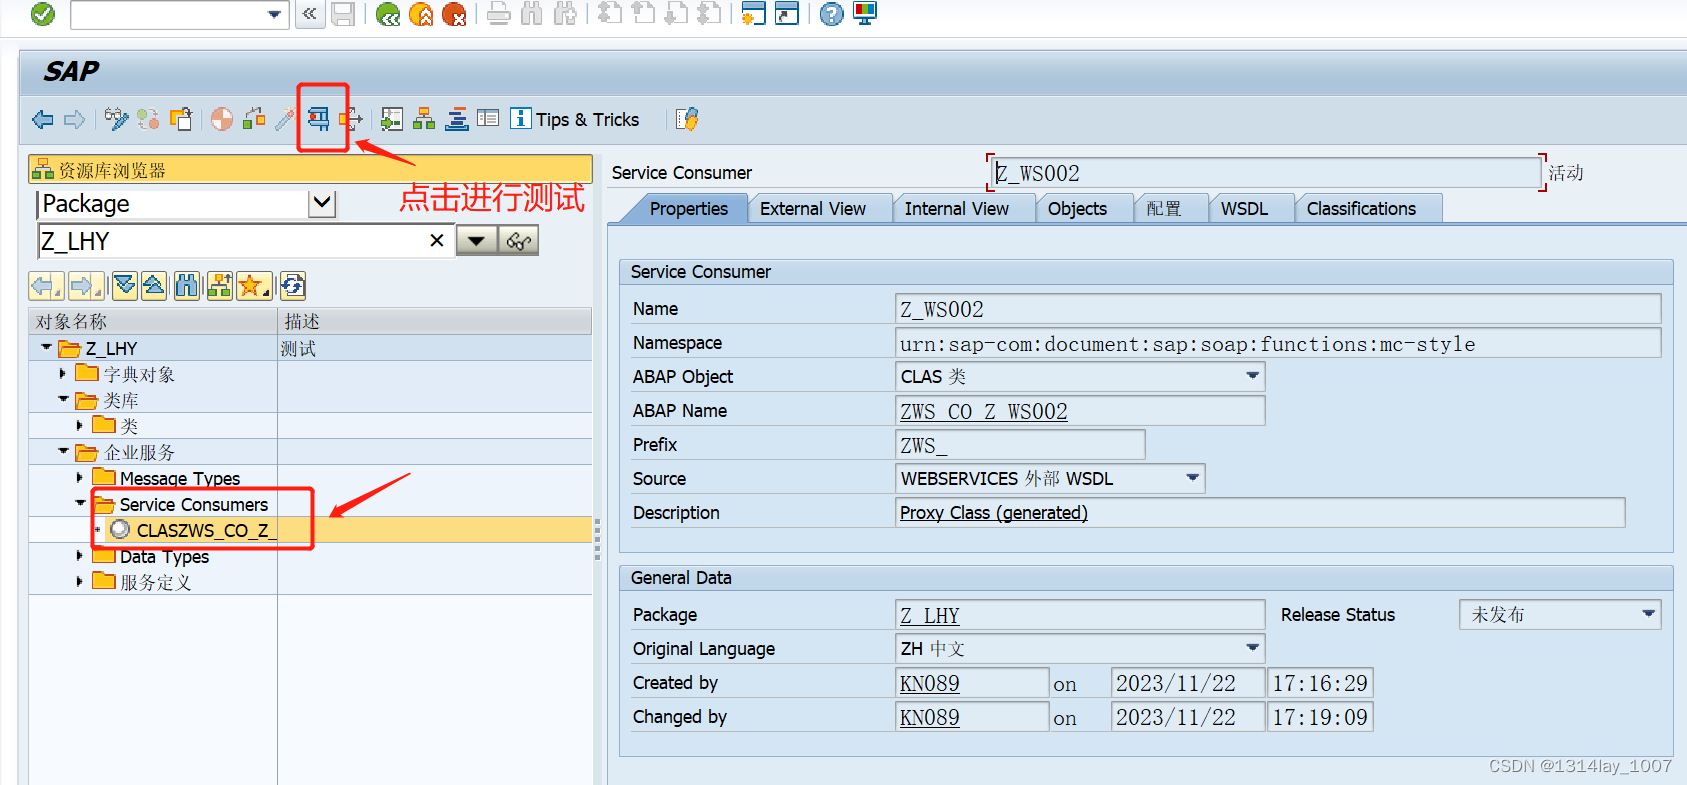
Task: Collapse the Z_LHY root tree node
Action: coord(46,347)
